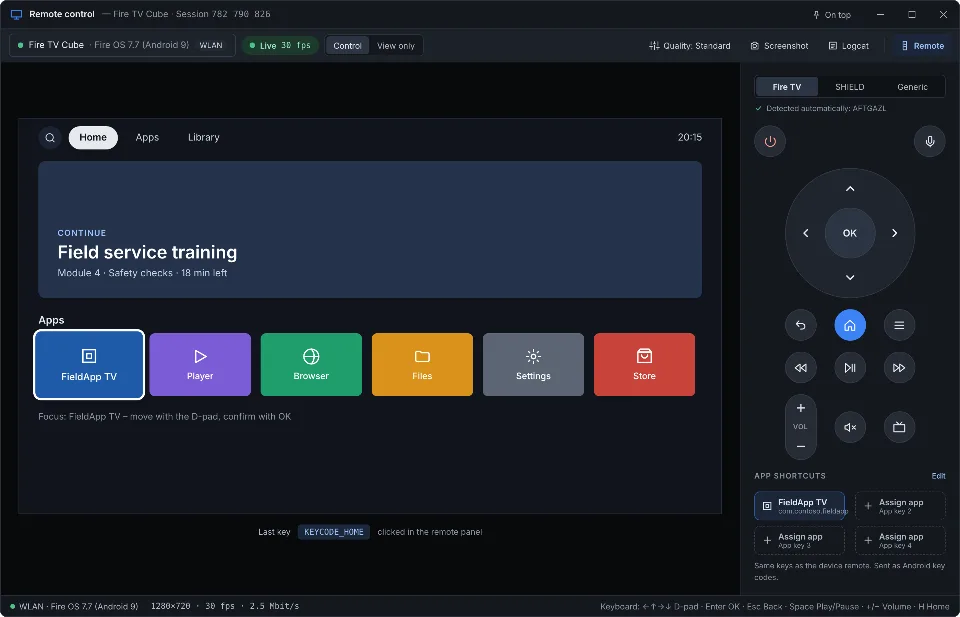Click the remote's back arrow button
960x617 pixels.
800,325
